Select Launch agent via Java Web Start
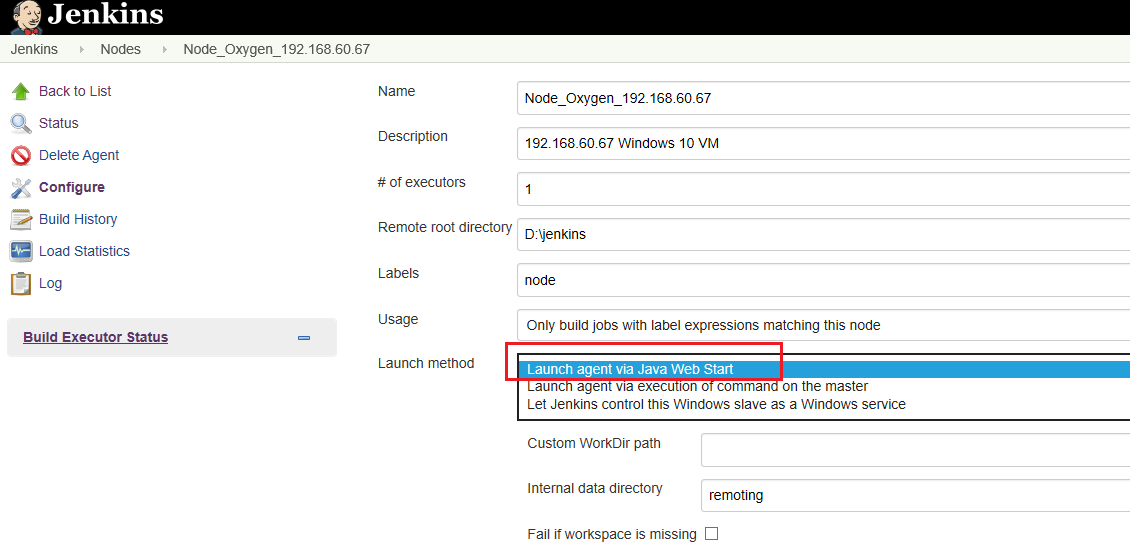1130x552 pixels. click(824, 370)
